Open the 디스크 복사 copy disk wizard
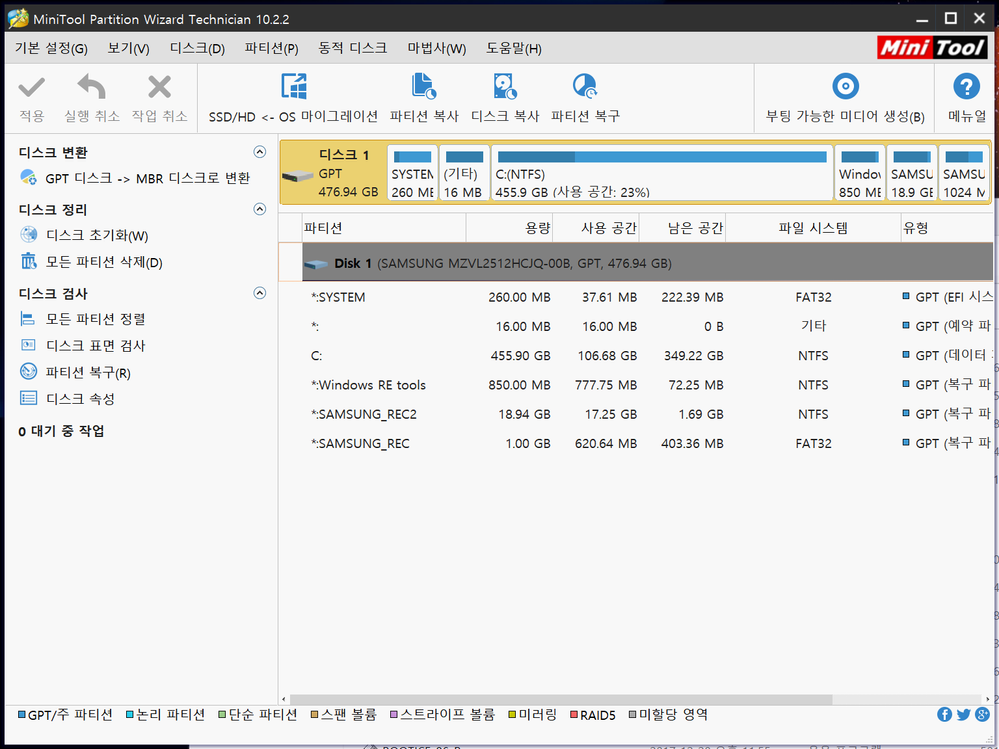The width and height of the screenshot is (999, 749). (x=505, y=87)
